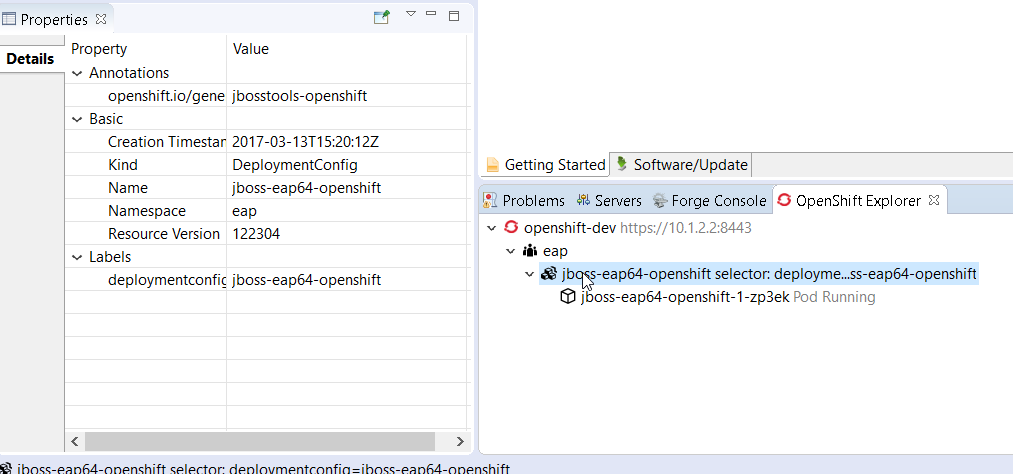This screenshot has height=474, width=1013.
Task: Click the jboss-eap64-openshift service icon
Action: click(549, 274)
